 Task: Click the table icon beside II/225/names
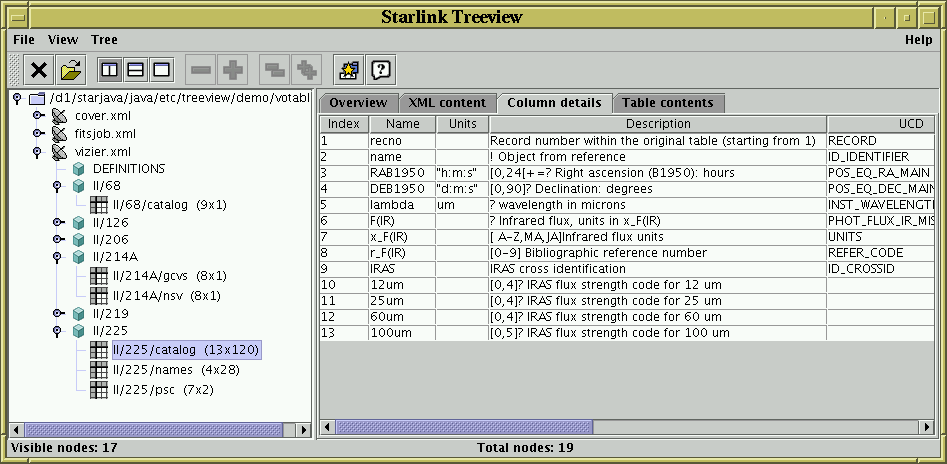[x=99, y=370]
